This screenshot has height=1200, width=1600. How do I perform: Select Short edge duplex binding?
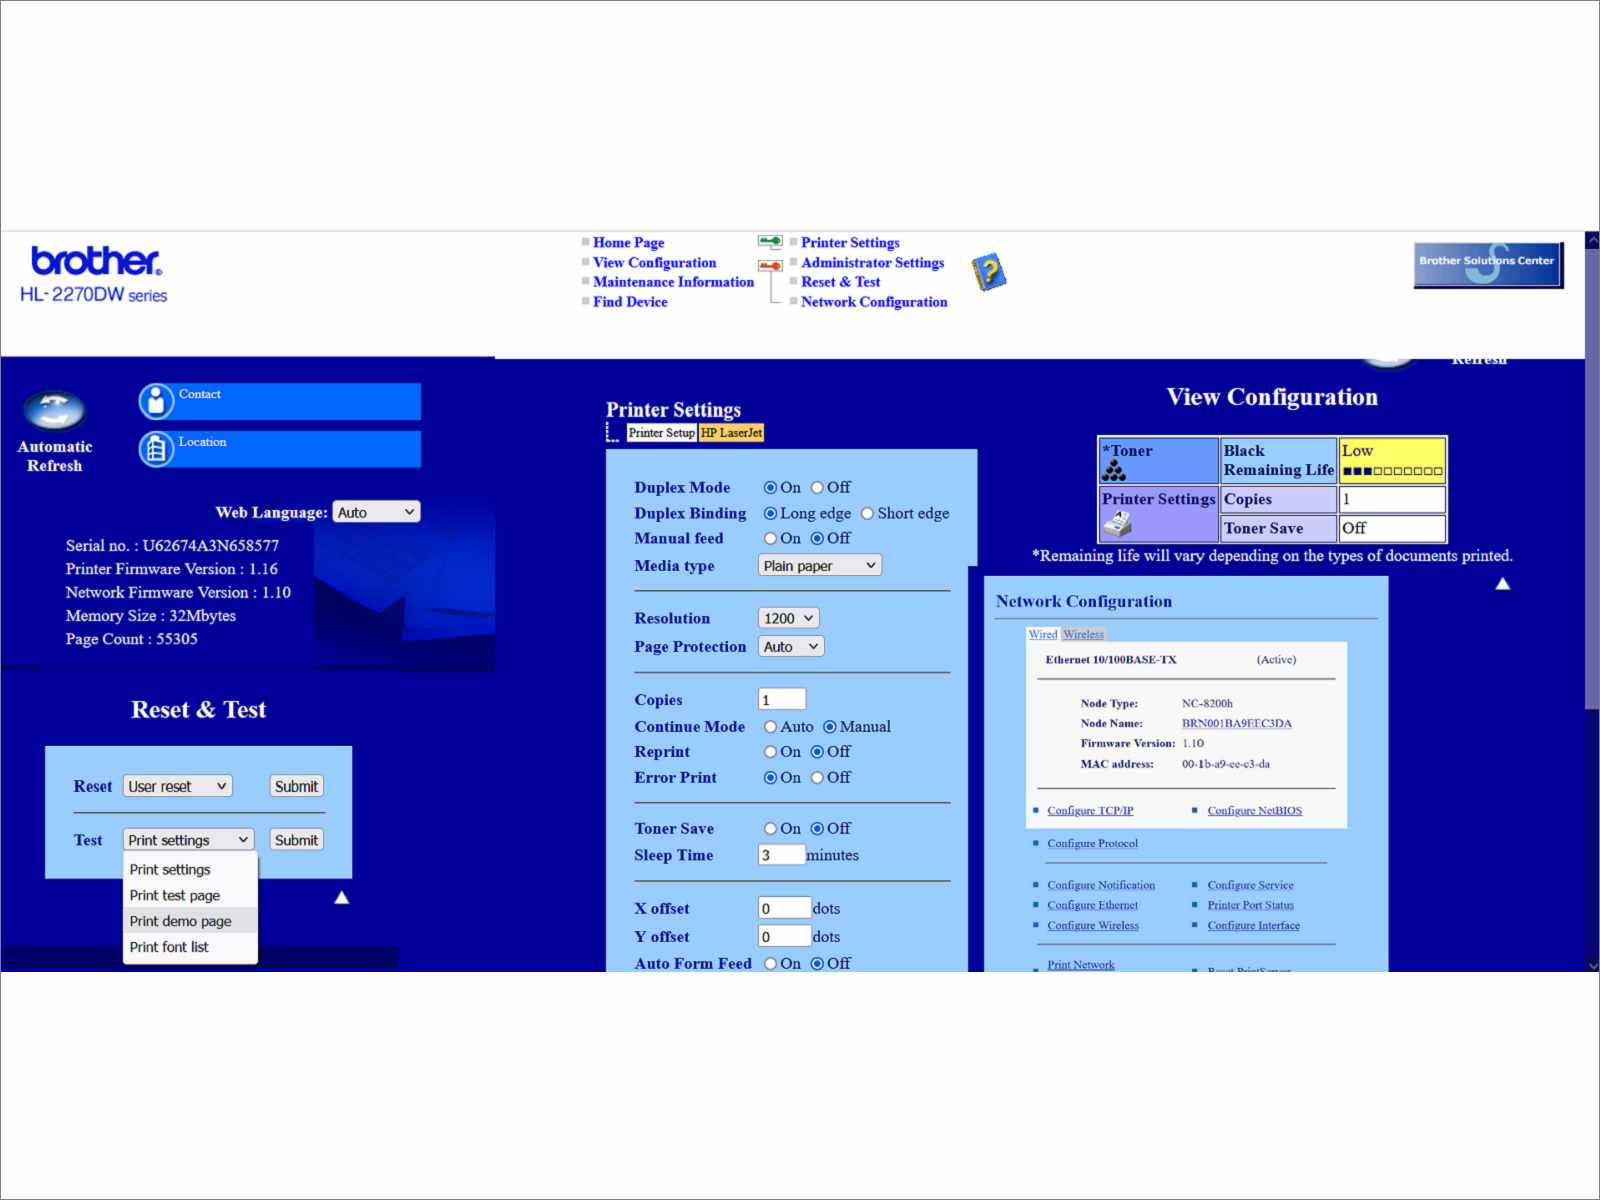tap(867, 513)
